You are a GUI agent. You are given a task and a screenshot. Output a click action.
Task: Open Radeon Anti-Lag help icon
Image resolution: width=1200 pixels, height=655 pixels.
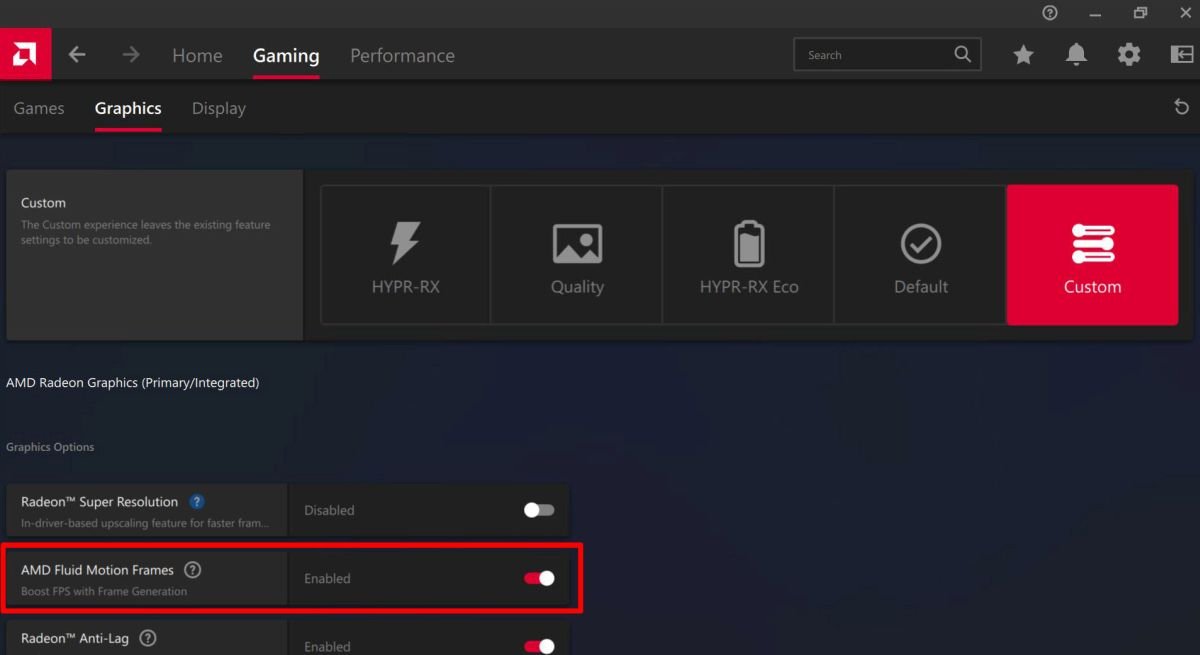[x=148, y=638]
